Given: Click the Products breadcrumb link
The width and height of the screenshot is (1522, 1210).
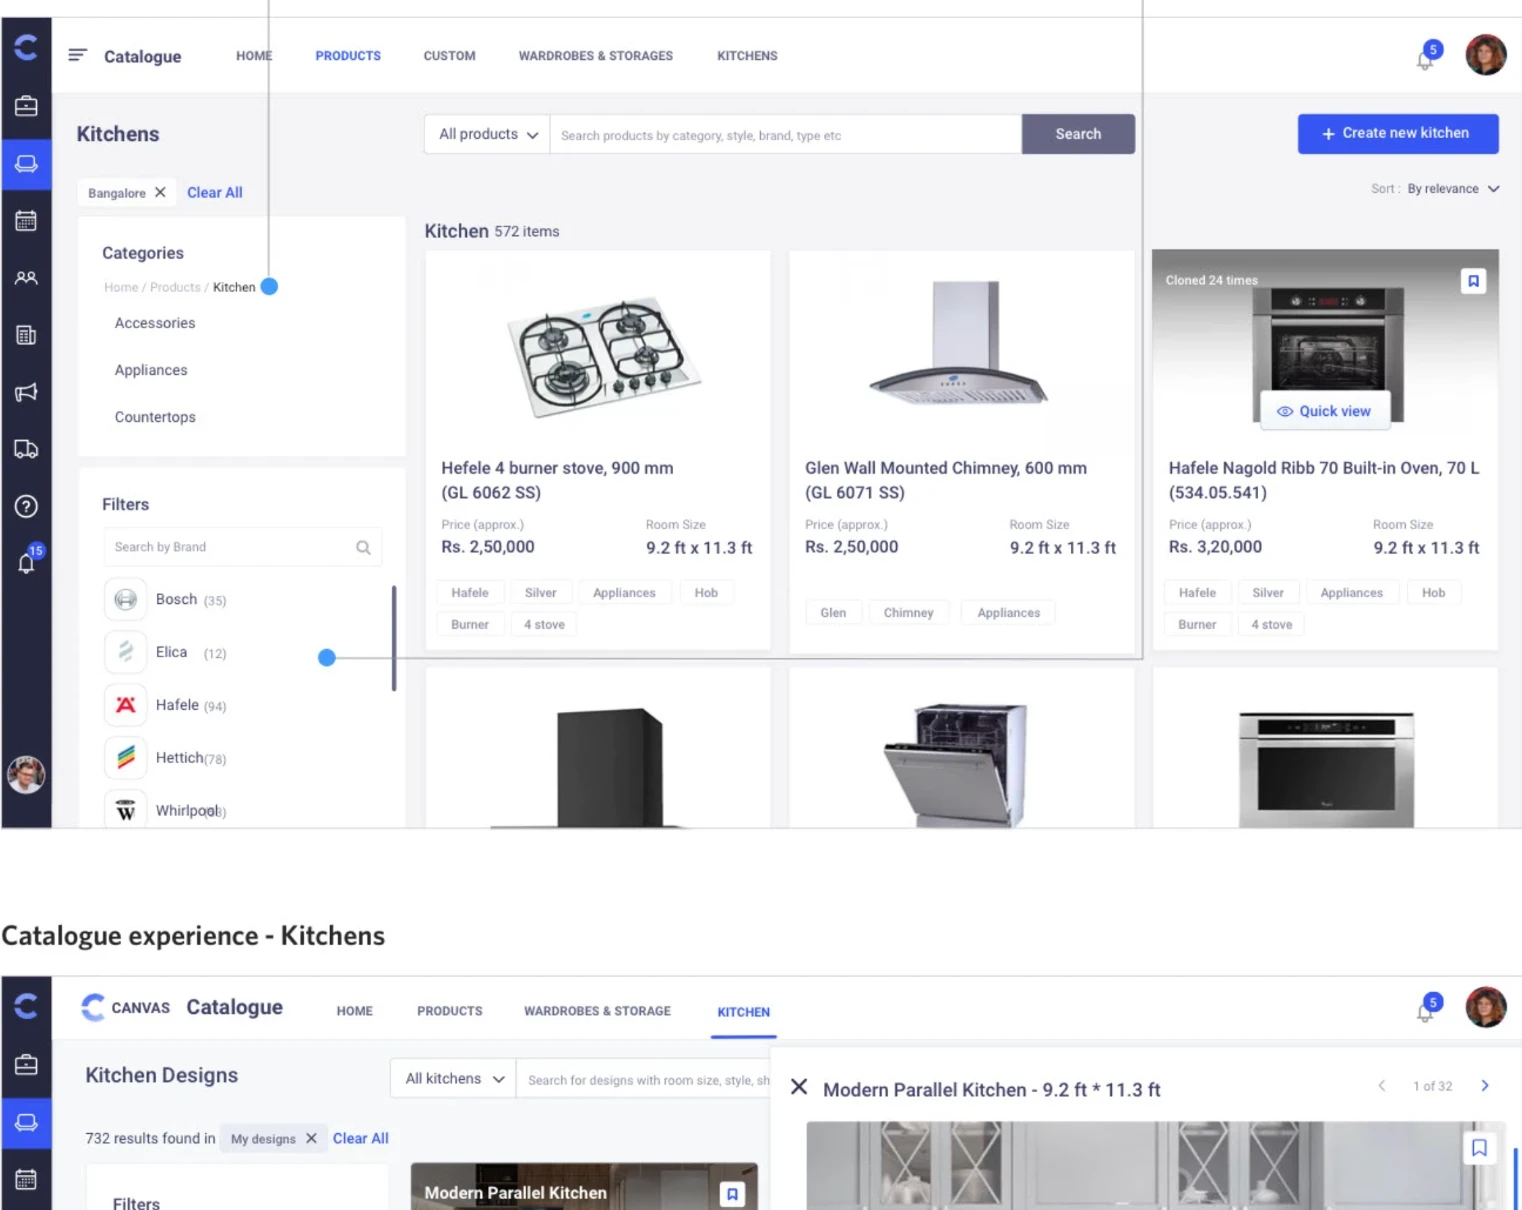Looking at the screenshot, I should 175,287.
